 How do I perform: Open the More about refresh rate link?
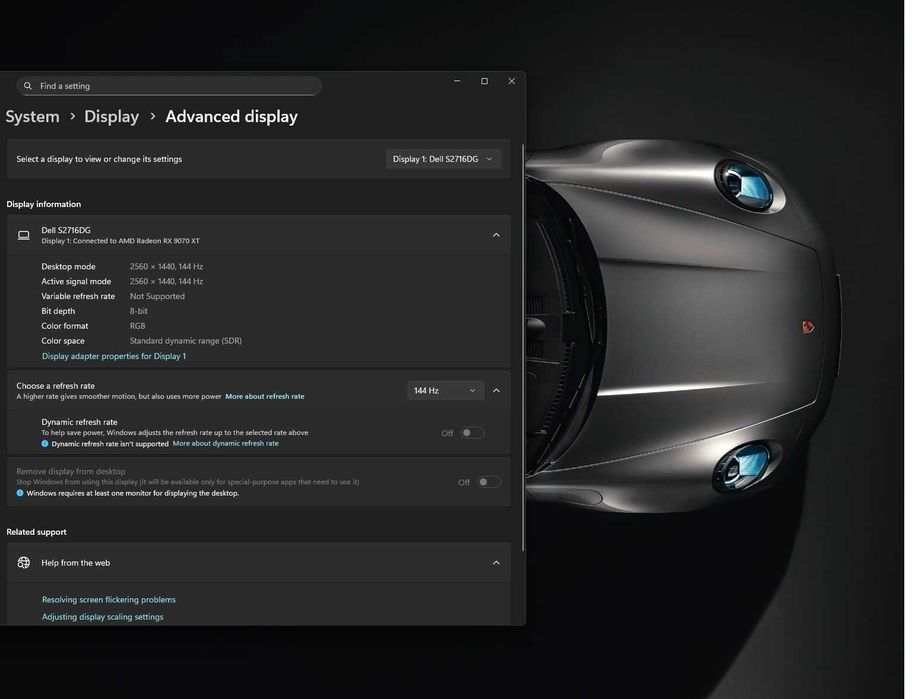265,396
